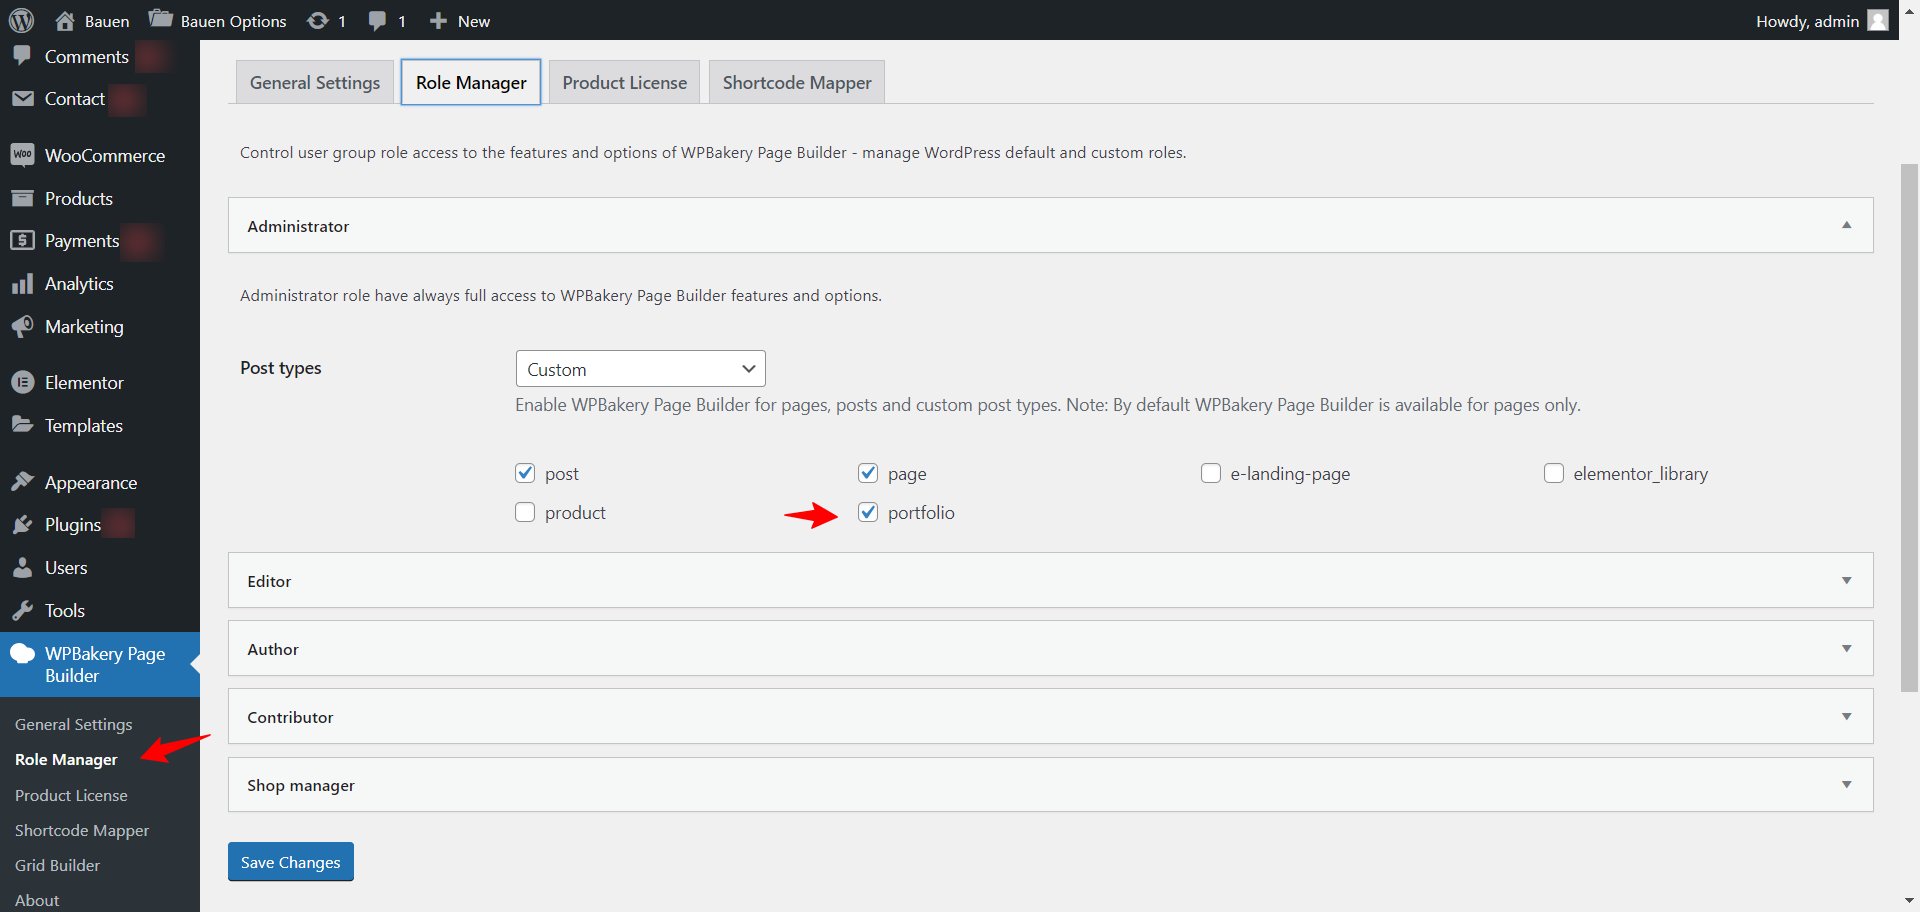Uncheck the page checkbox
Screen dimensions: 1920x912
click(x=868, y=473)
